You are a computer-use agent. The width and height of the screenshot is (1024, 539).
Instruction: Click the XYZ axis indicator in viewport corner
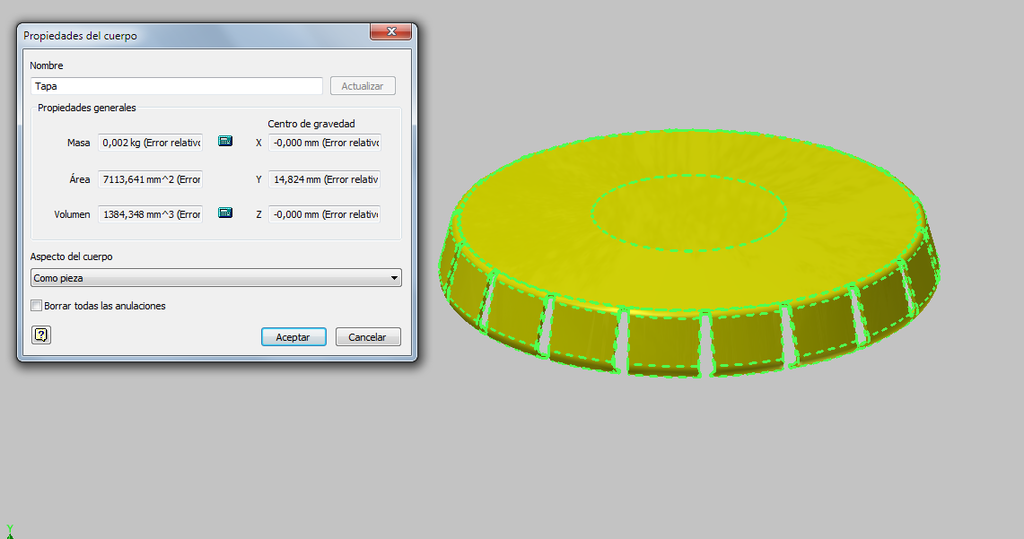point(8,531)
